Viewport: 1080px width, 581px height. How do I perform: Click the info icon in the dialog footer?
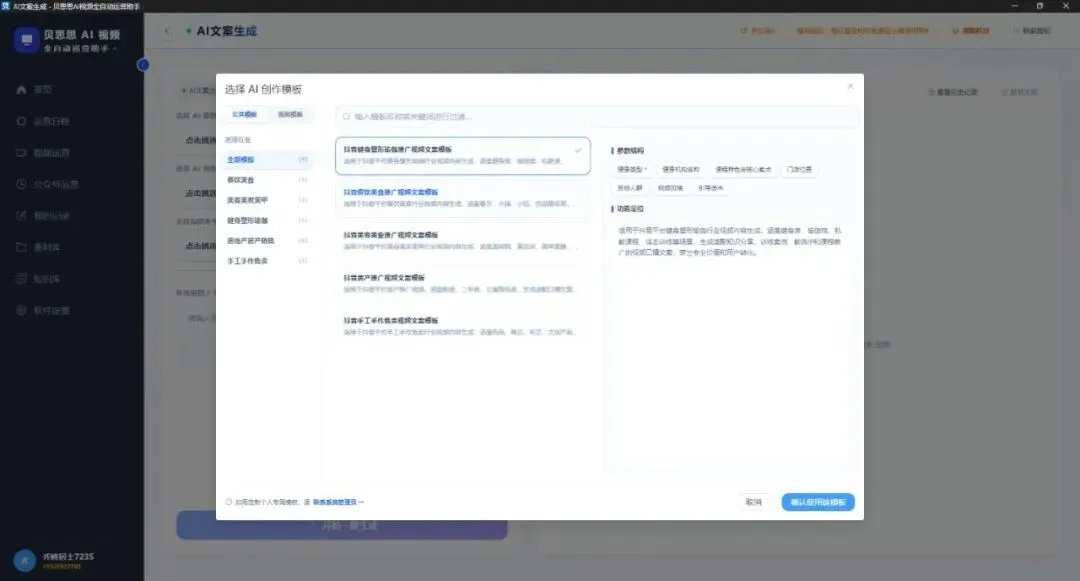click(229, 503)
